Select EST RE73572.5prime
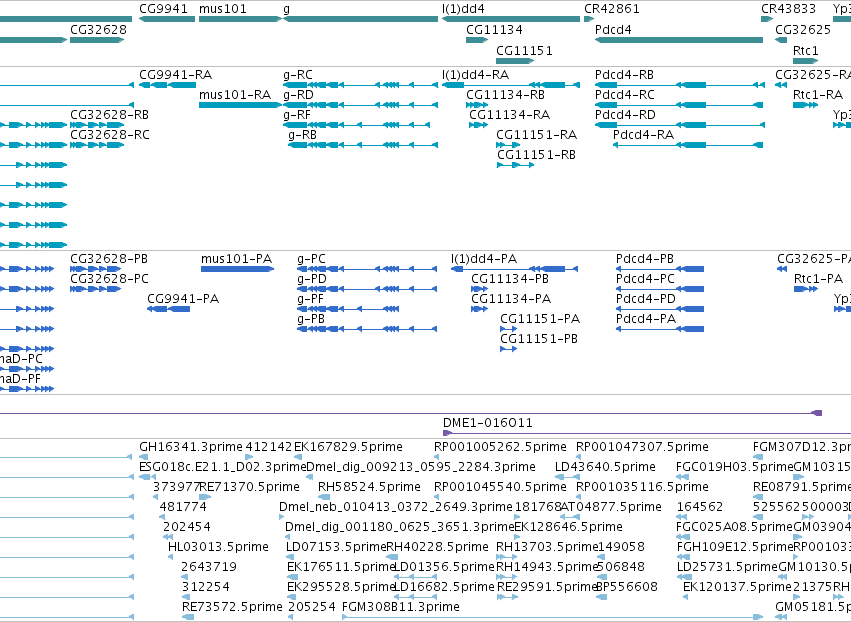The height and width of the screenshot is (622, 851). (x=232, y=607)
